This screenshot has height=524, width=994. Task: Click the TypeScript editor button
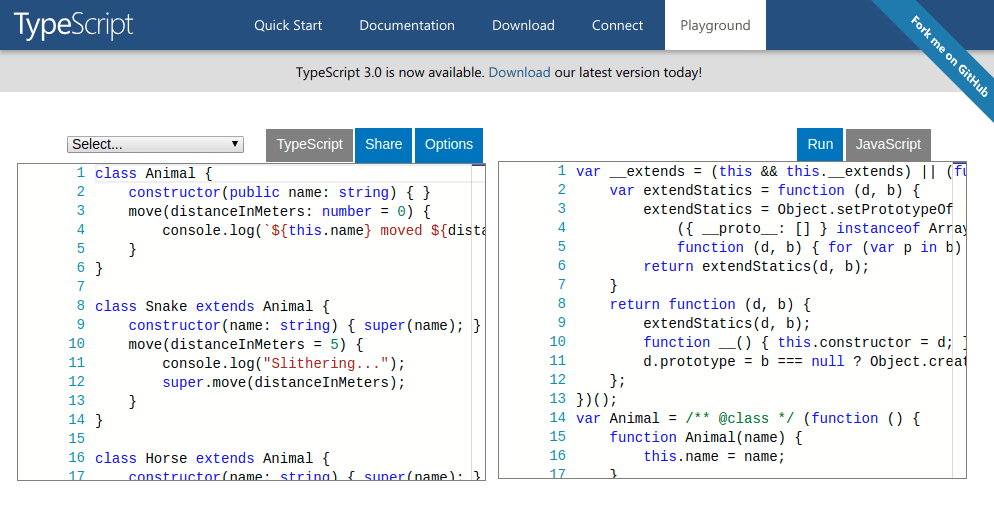(309, 144)
